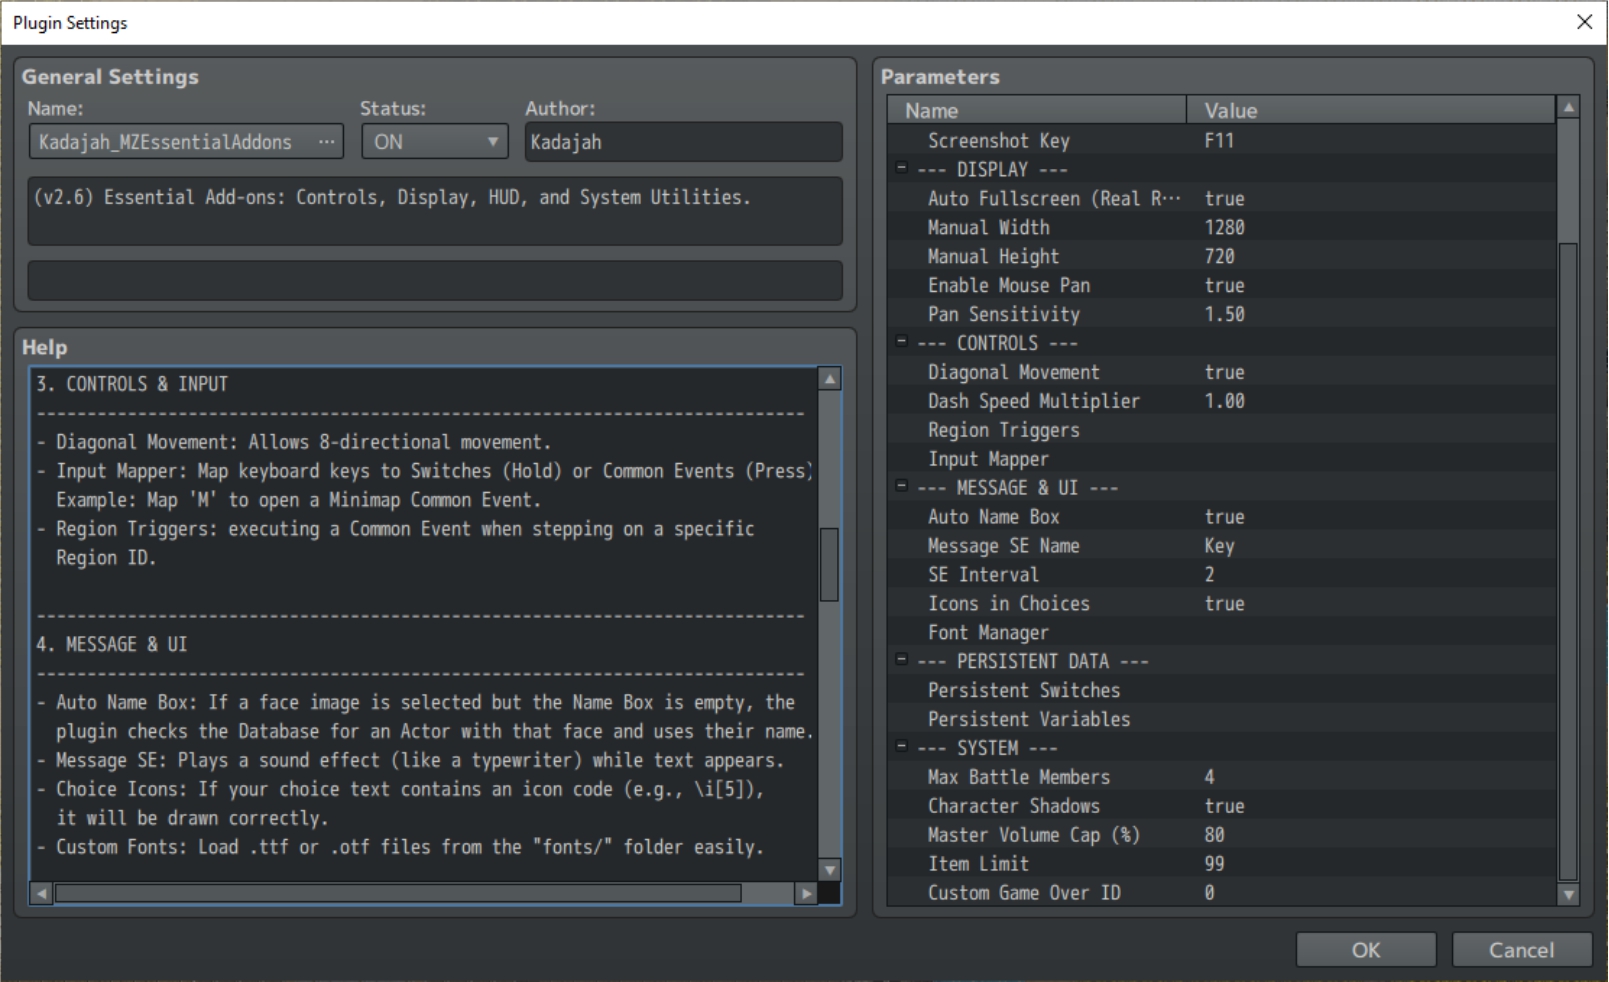Select the SE Interval parameter
This screenshot has height=982, width=1609.
coord(1221,575)
